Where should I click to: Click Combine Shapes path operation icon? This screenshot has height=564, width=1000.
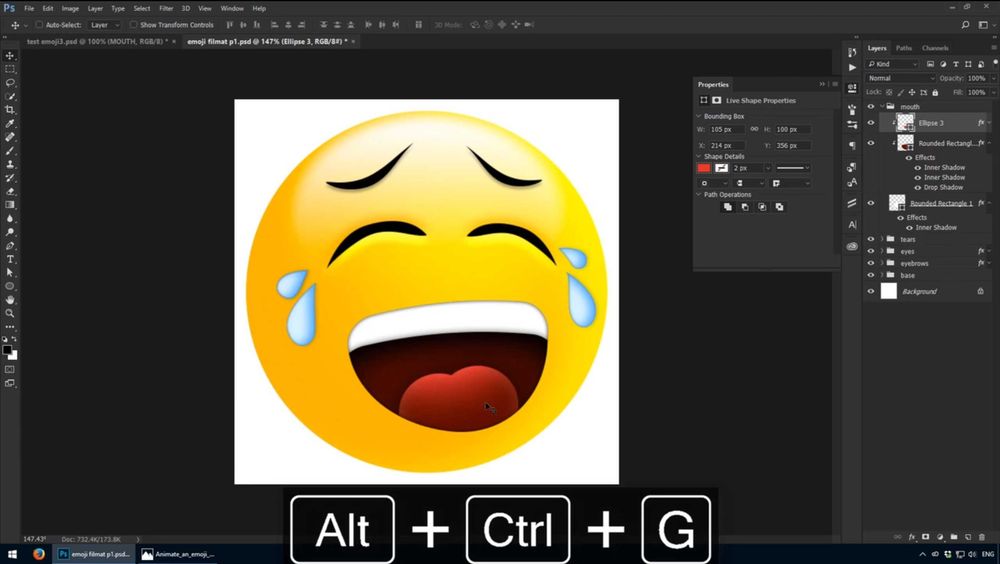pyautogui.click(x=727, y=207)
